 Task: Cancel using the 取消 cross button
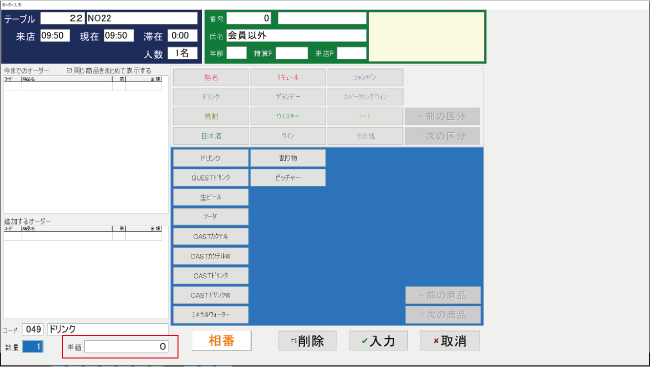pyautogui.click(x=450, y=341)
